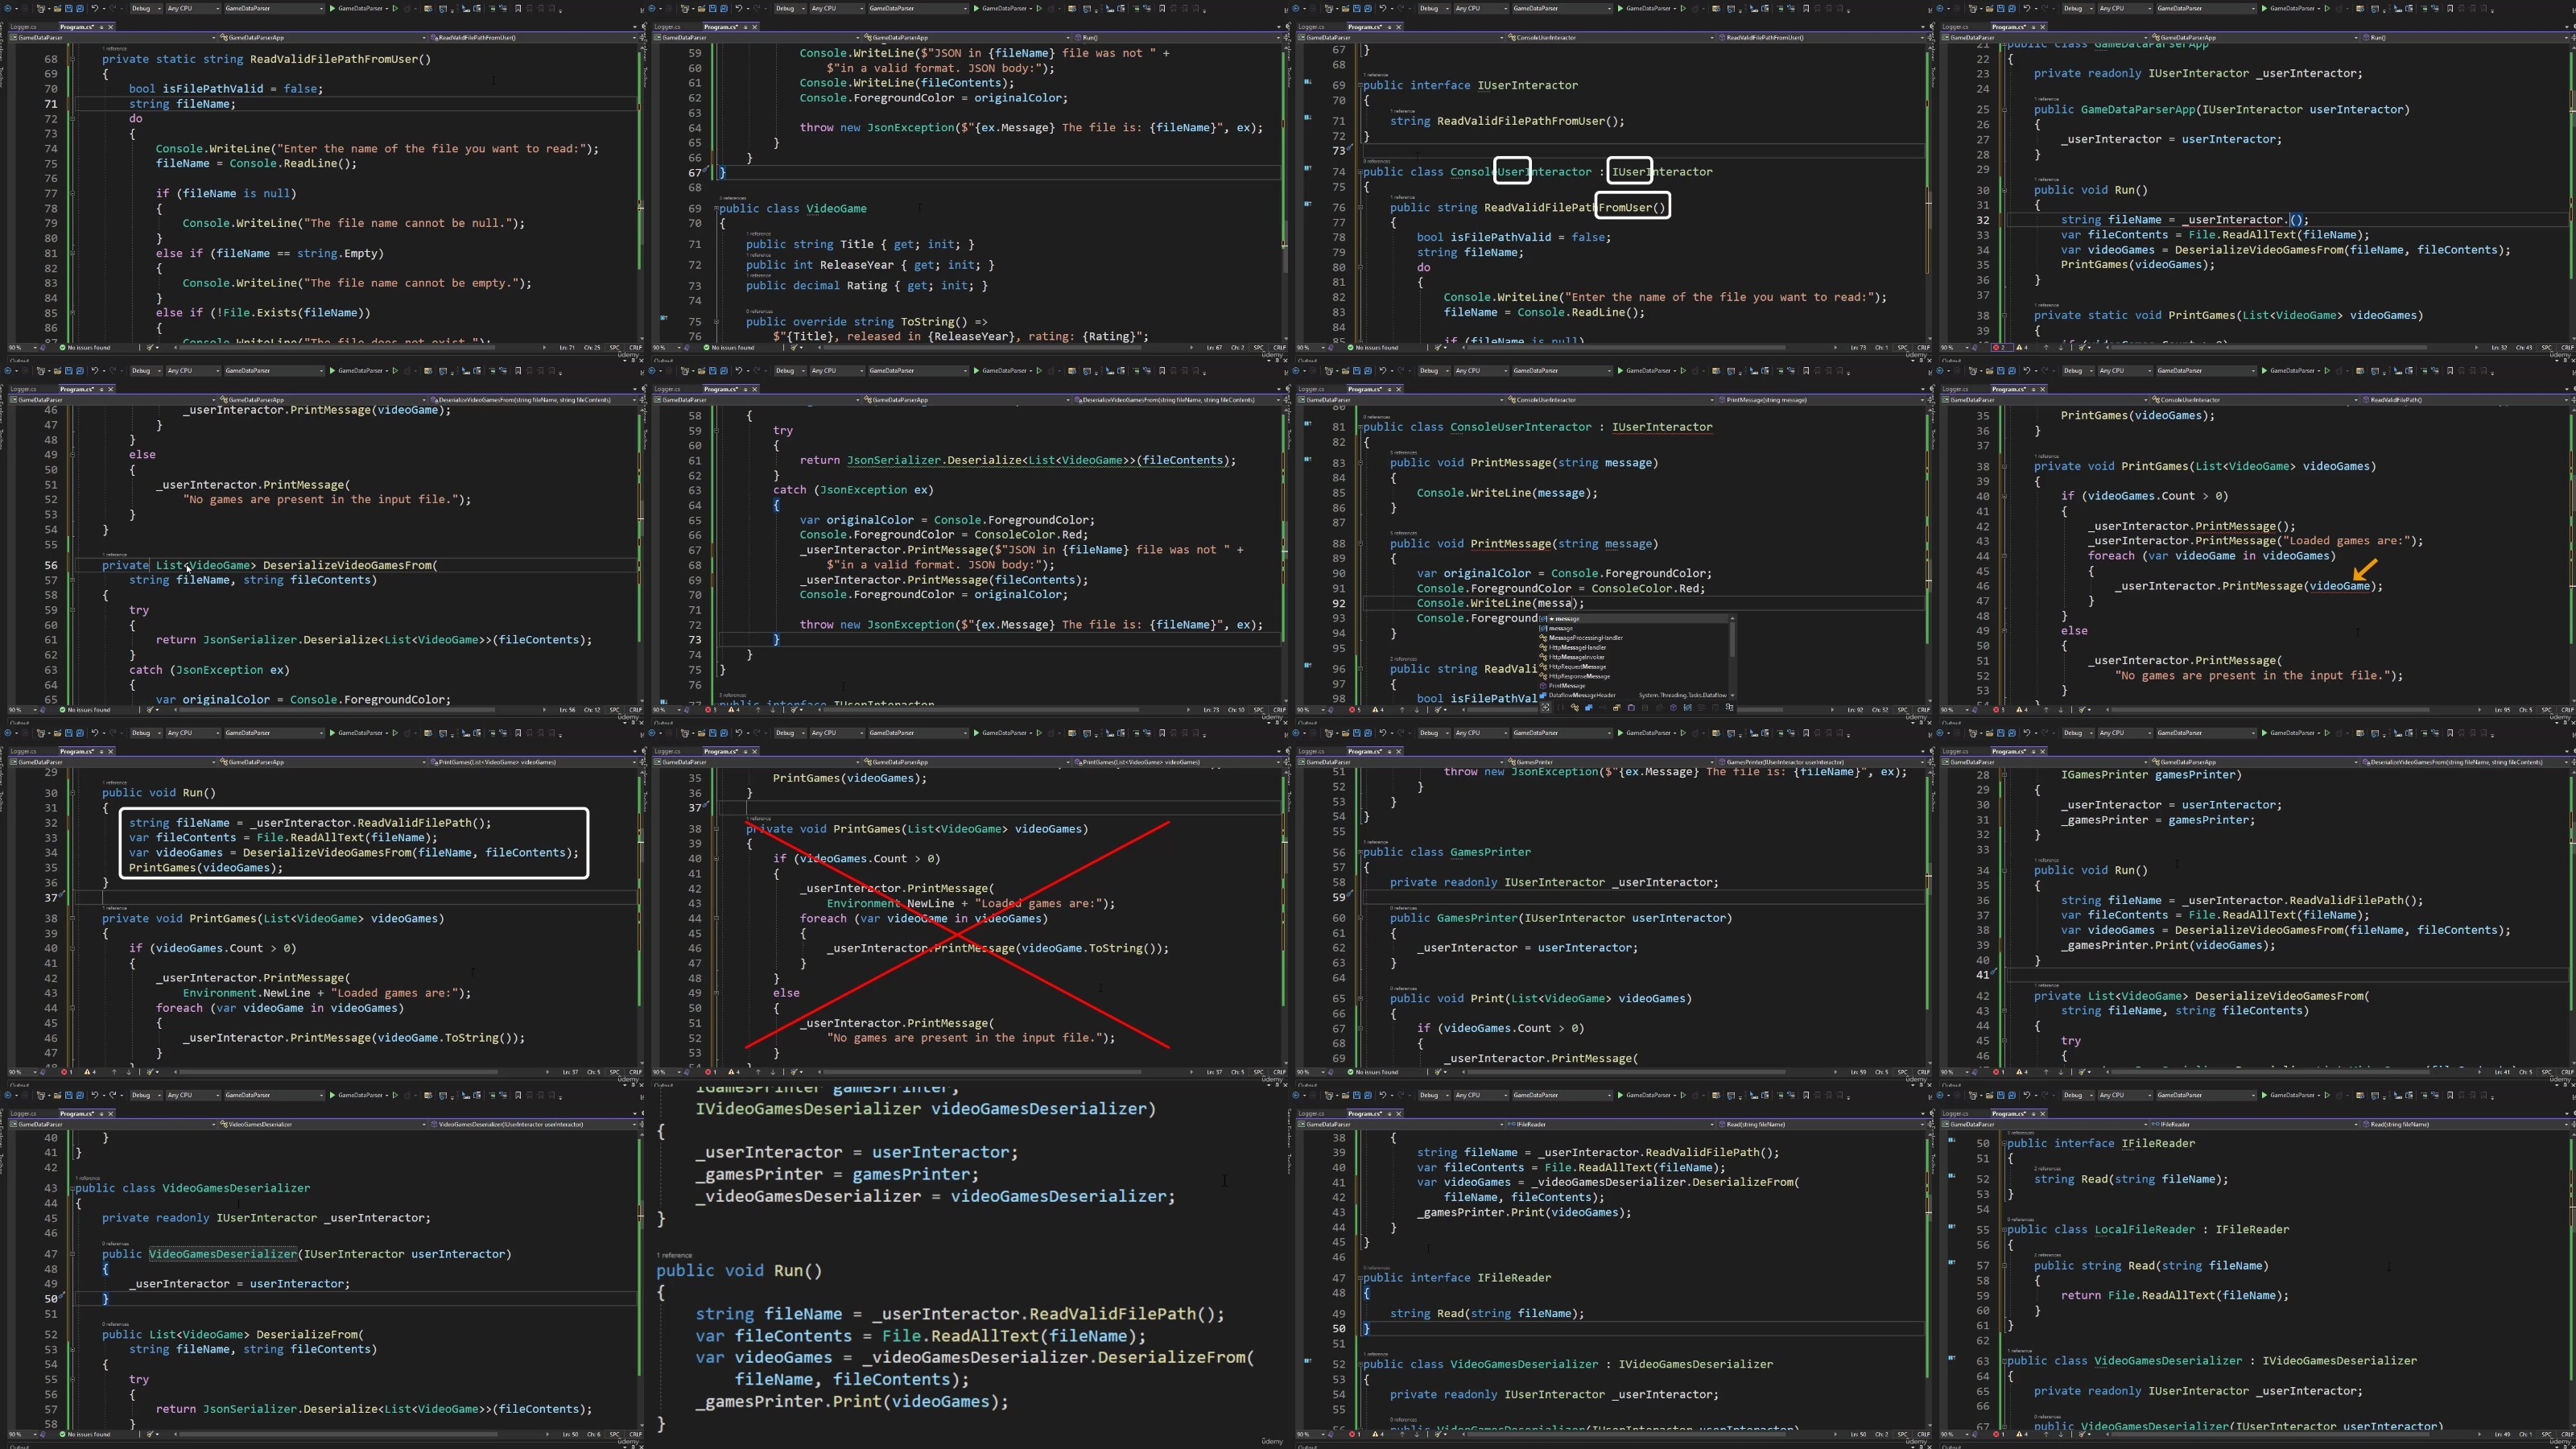Select Logger.cs tab in 'file name cannot be null' frame

pos(24,26)
